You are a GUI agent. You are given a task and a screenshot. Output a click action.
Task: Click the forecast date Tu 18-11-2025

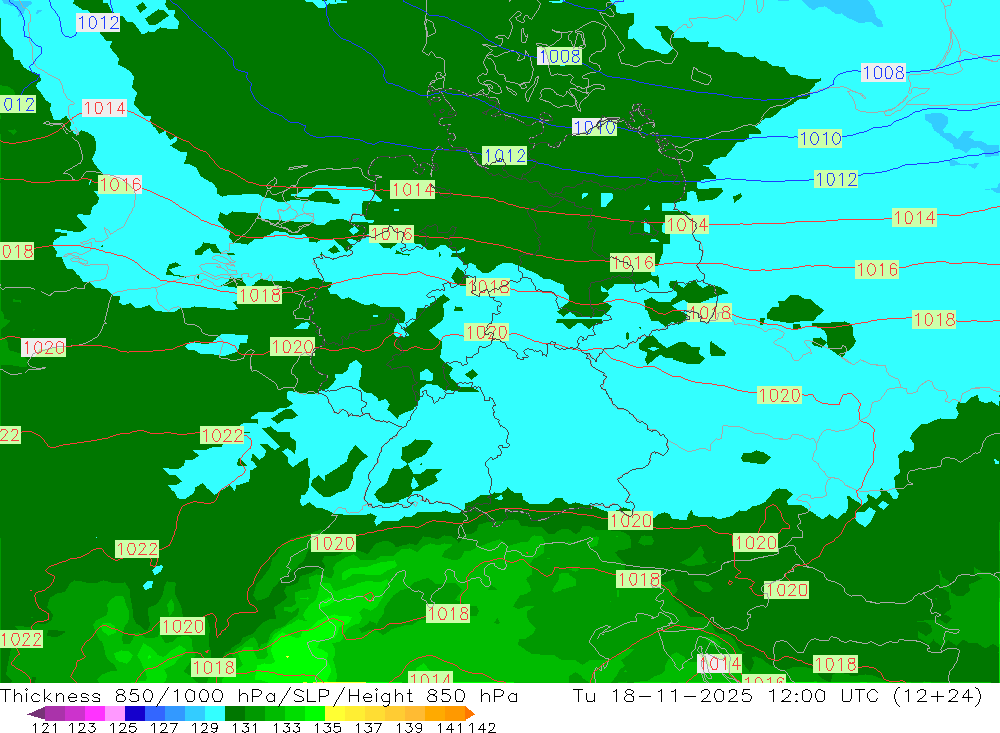tap(660, 696)
